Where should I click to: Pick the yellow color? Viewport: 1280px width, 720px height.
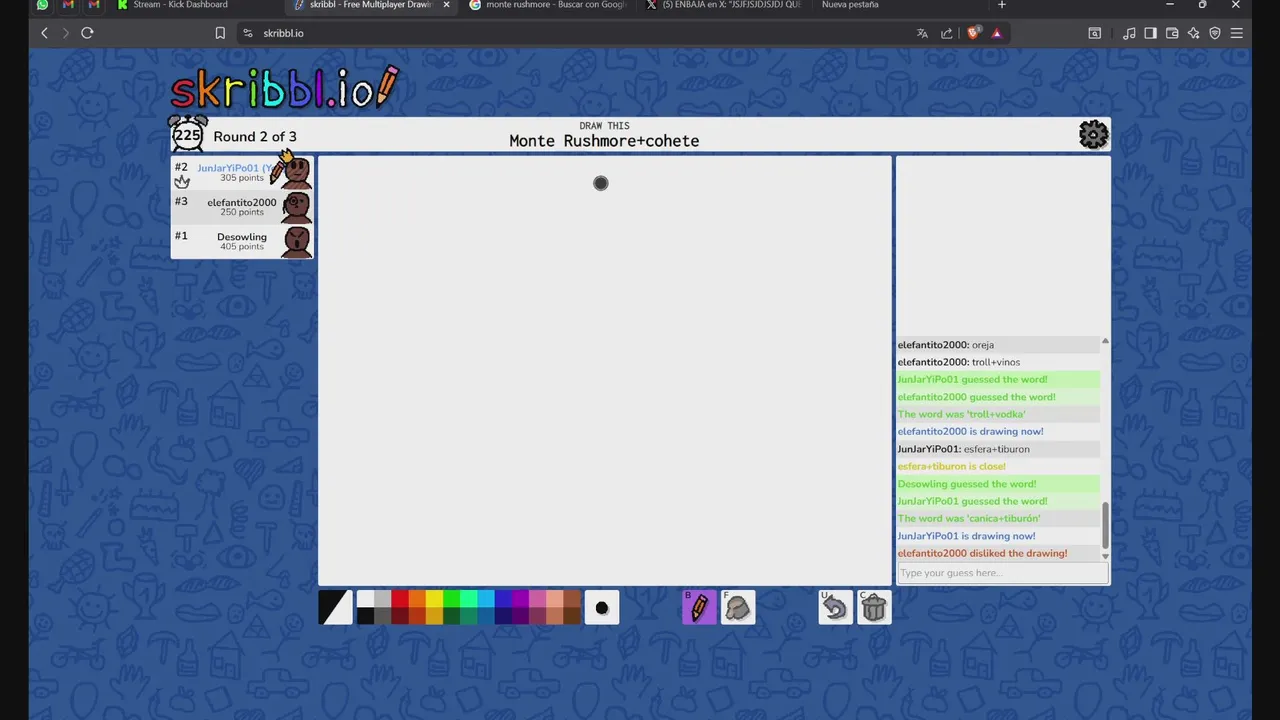tap(434, 599)
